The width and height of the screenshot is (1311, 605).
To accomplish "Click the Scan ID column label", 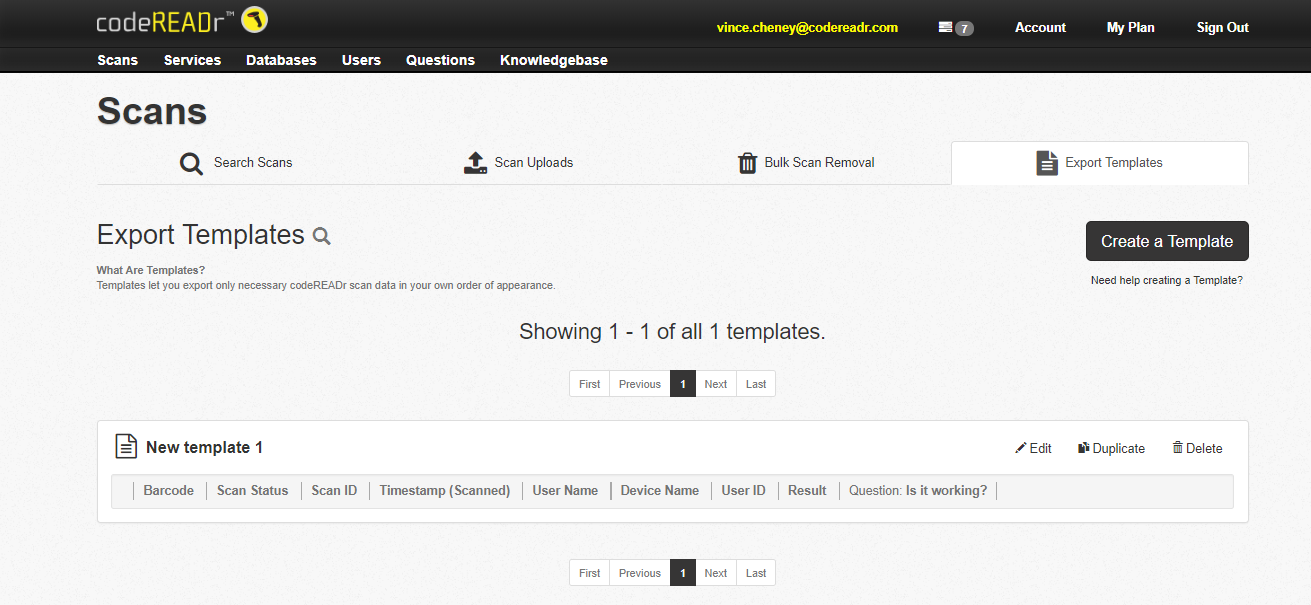I will 334,491.
